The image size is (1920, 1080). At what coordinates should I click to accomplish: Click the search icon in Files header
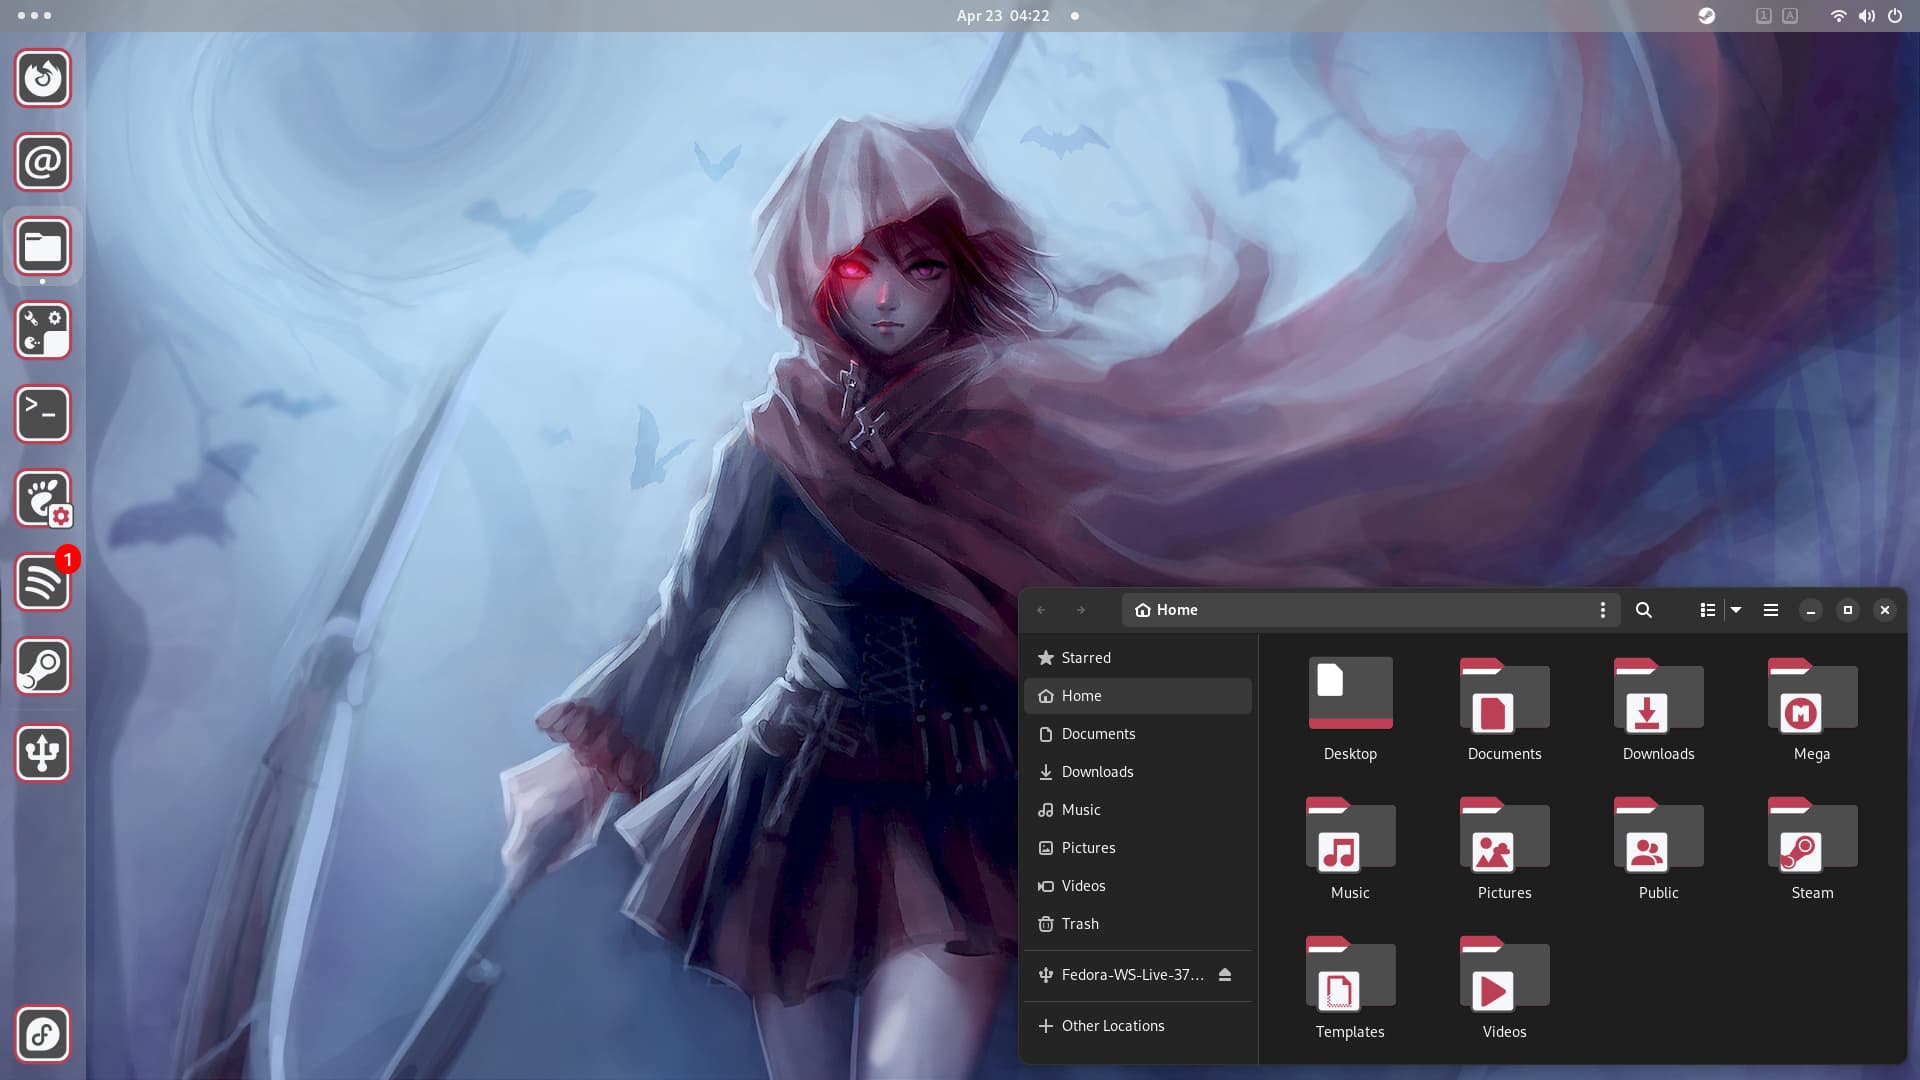click(1643, 610)
